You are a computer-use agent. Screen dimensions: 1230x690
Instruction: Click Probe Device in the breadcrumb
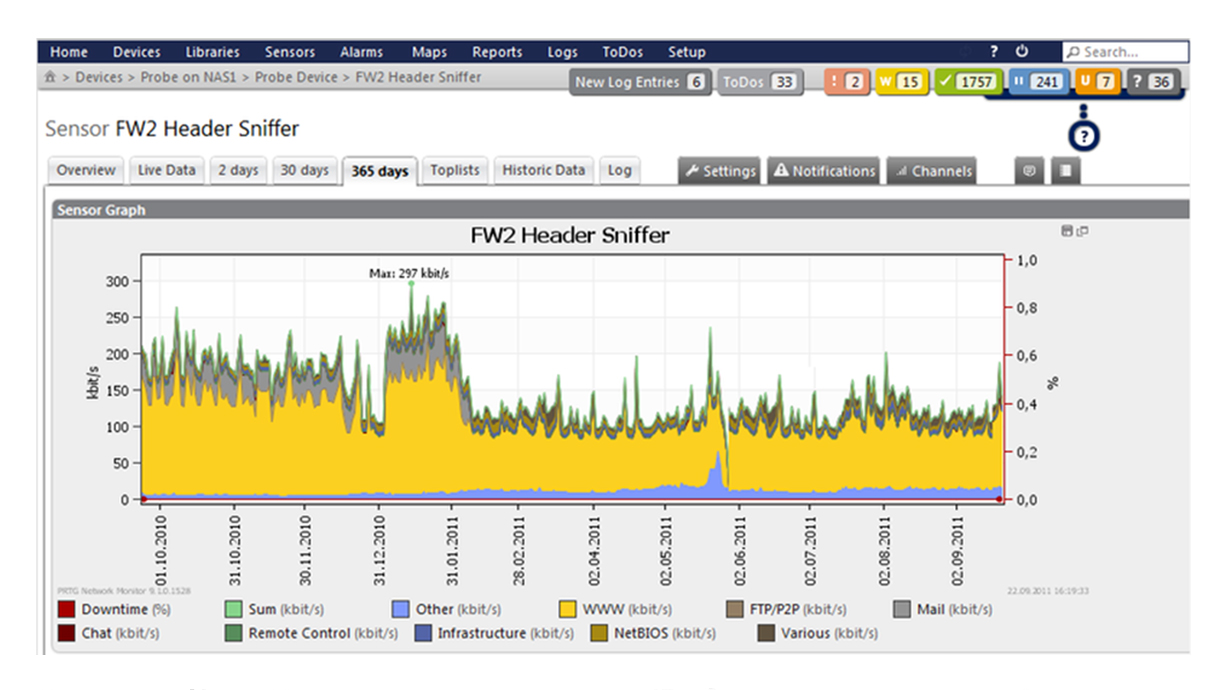[x=297, y=77]
